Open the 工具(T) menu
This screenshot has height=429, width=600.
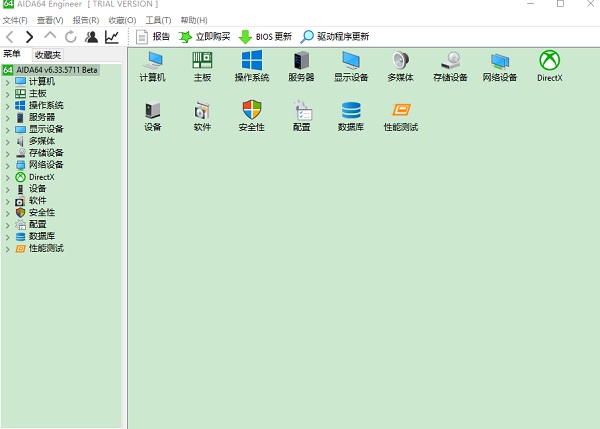[158, 20]
